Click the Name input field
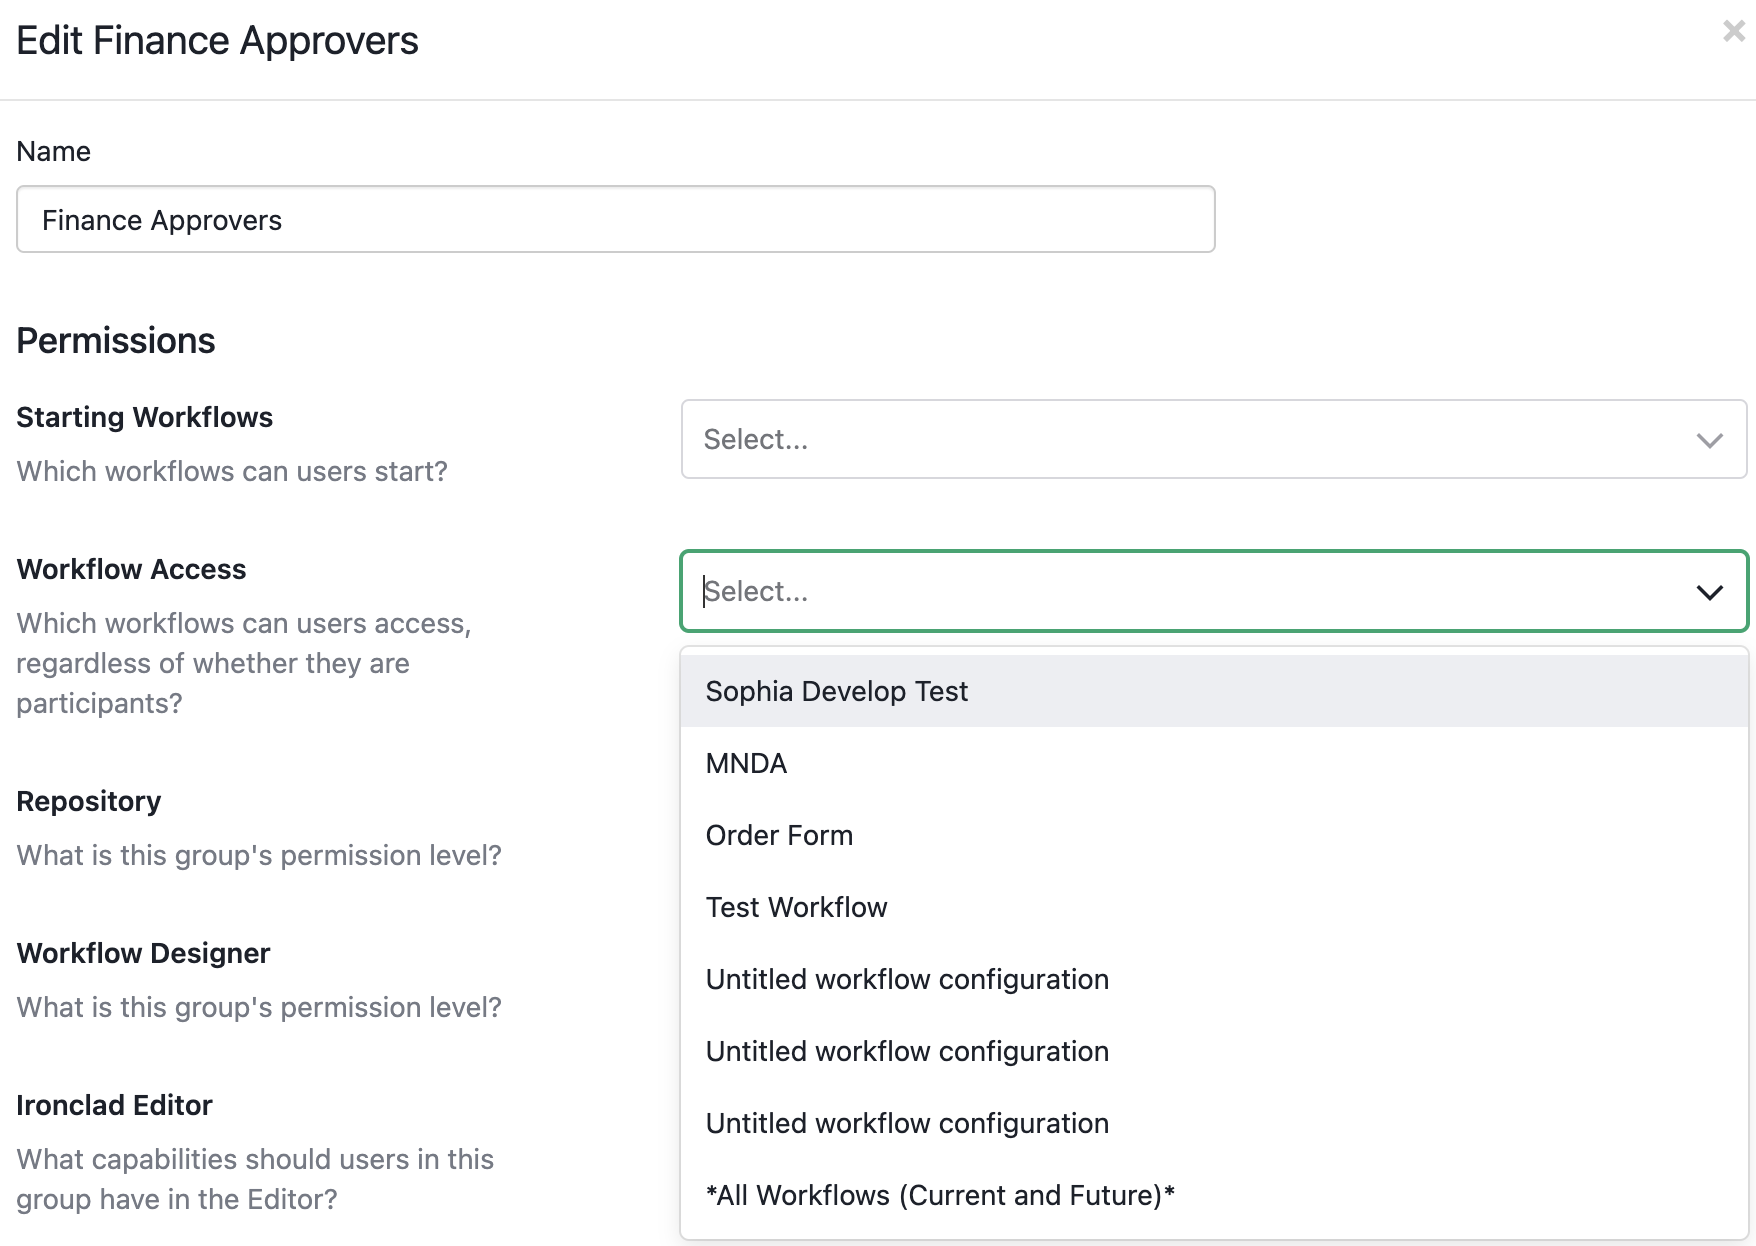The image size is (1756, 1246). tap(616, 219)
